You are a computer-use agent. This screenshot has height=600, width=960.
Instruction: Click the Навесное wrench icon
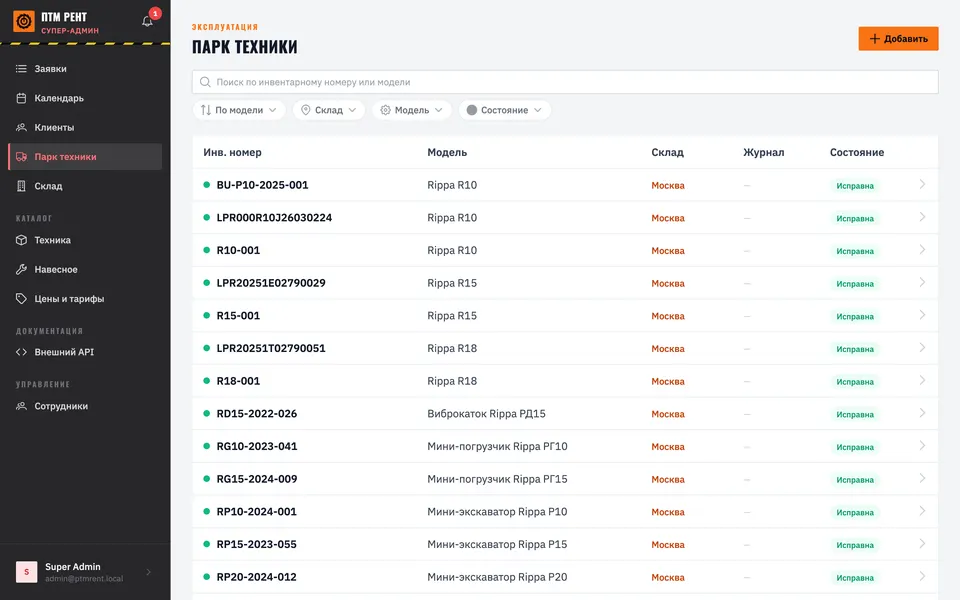point(21,269)
